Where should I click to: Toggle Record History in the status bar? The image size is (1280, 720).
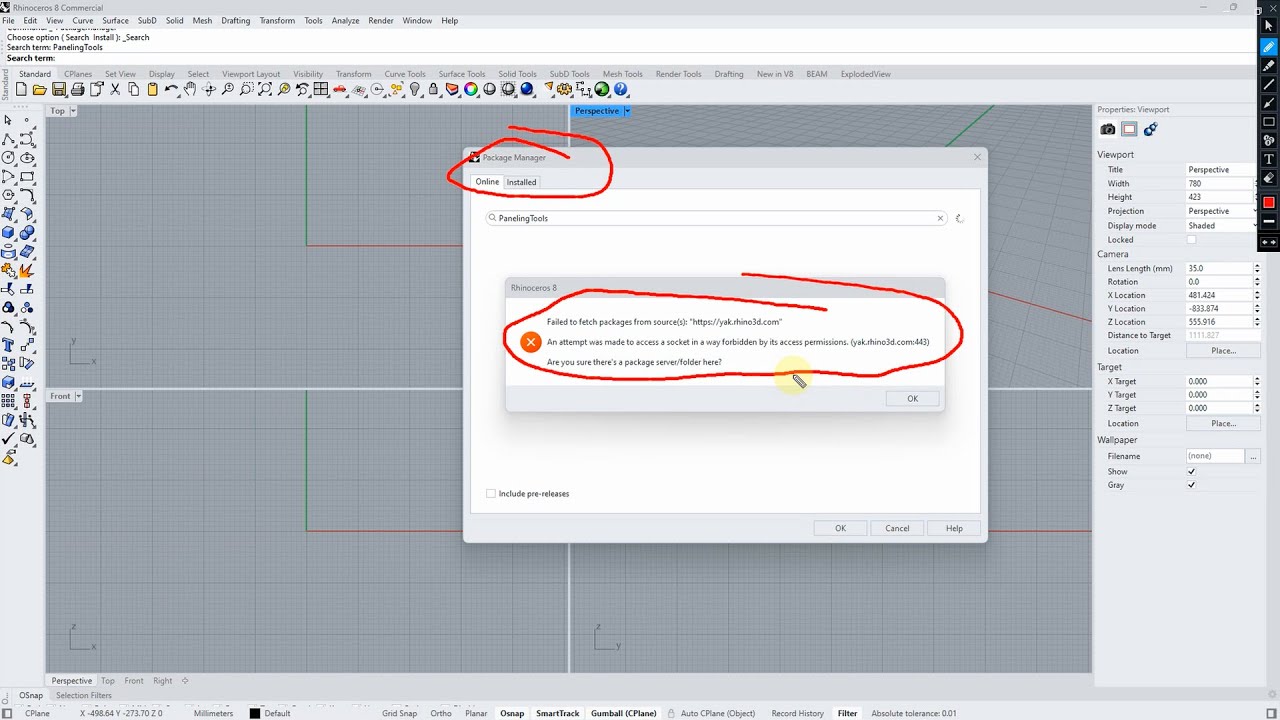tap(798, 713)
